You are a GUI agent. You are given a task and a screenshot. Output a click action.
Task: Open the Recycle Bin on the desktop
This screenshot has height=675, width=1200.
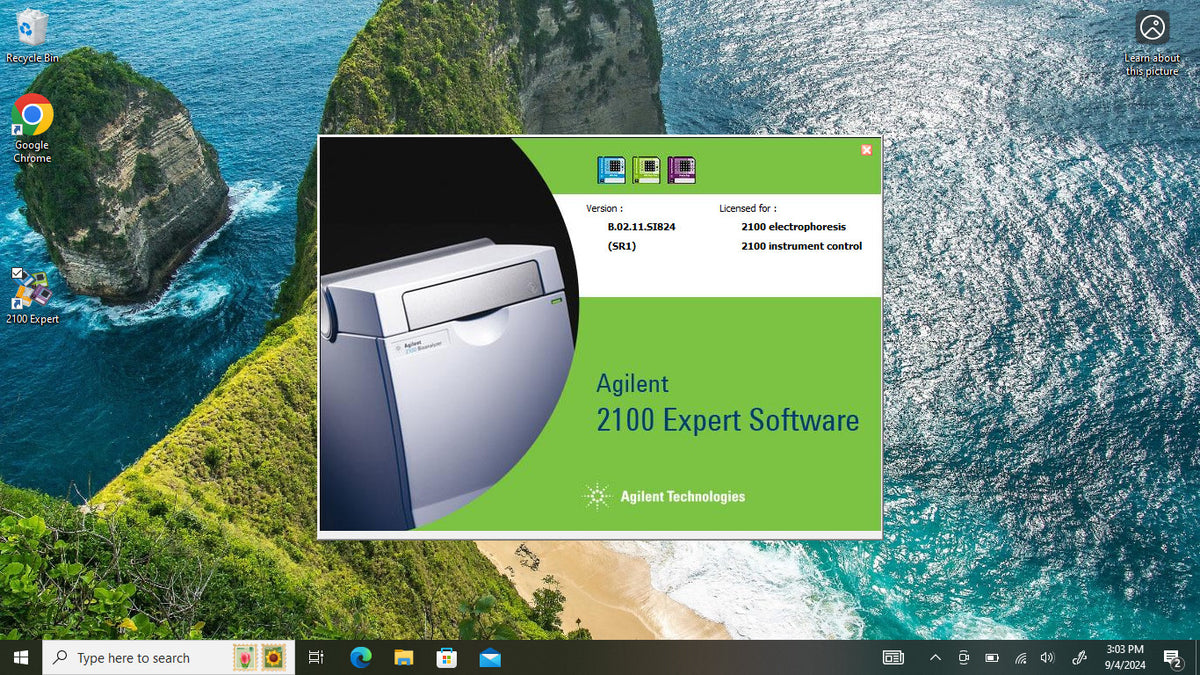(x=32, y=37)
